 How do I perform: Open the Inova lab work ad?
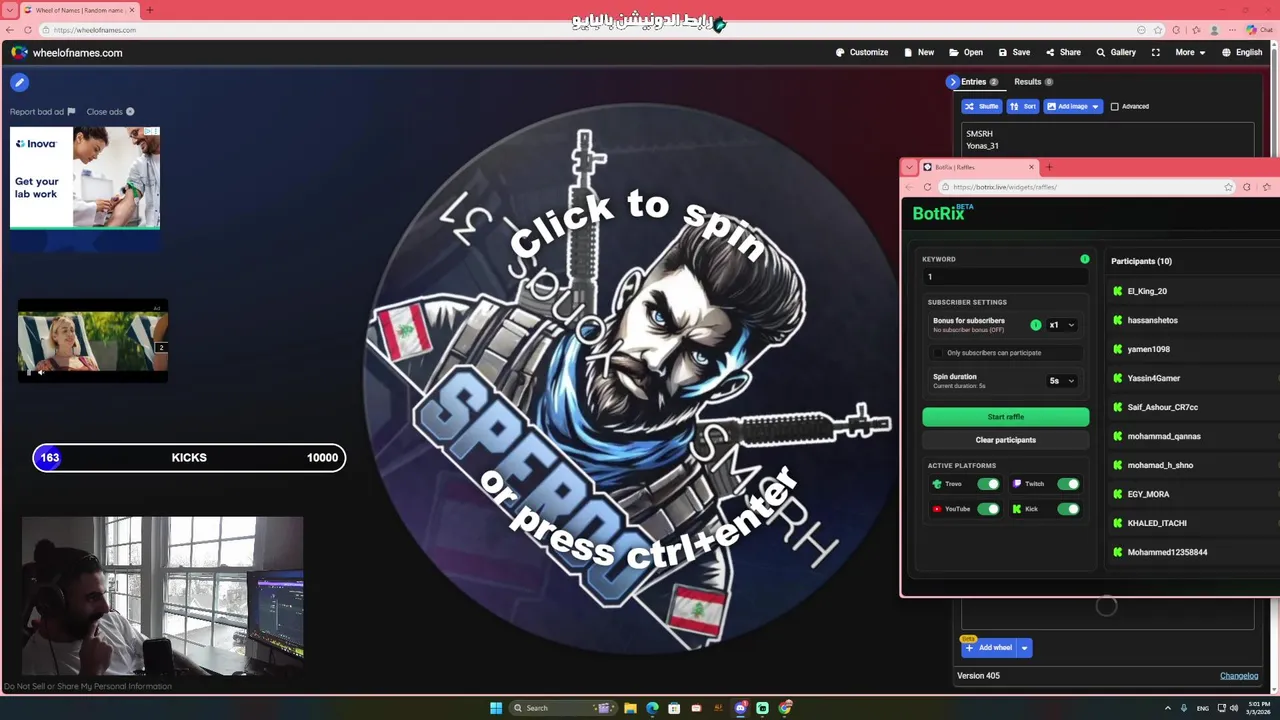tap(85, 177)
